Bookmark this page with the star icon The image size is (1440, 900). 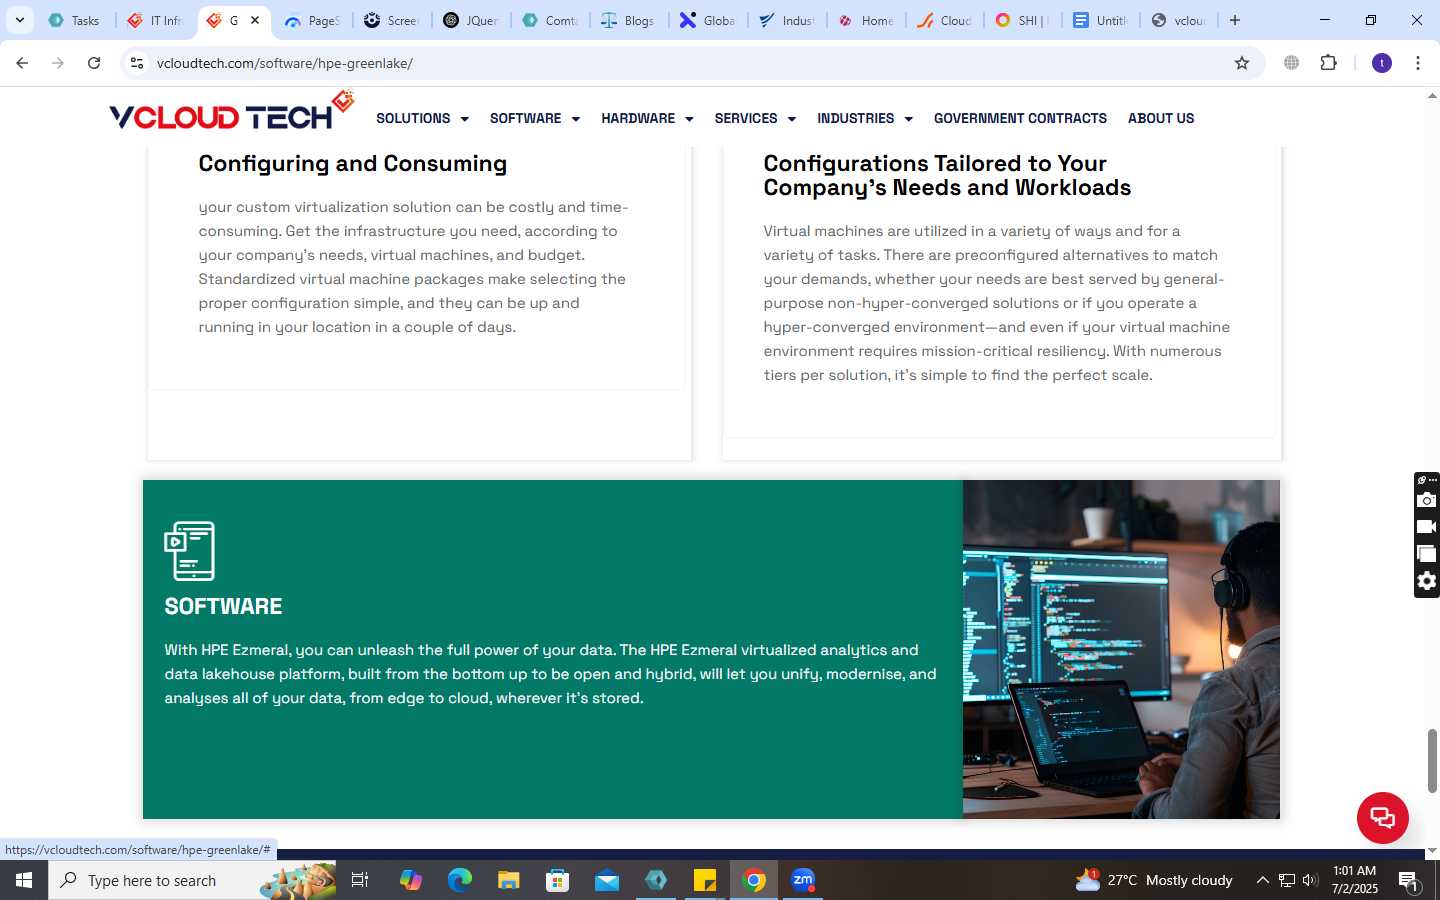1242,63
